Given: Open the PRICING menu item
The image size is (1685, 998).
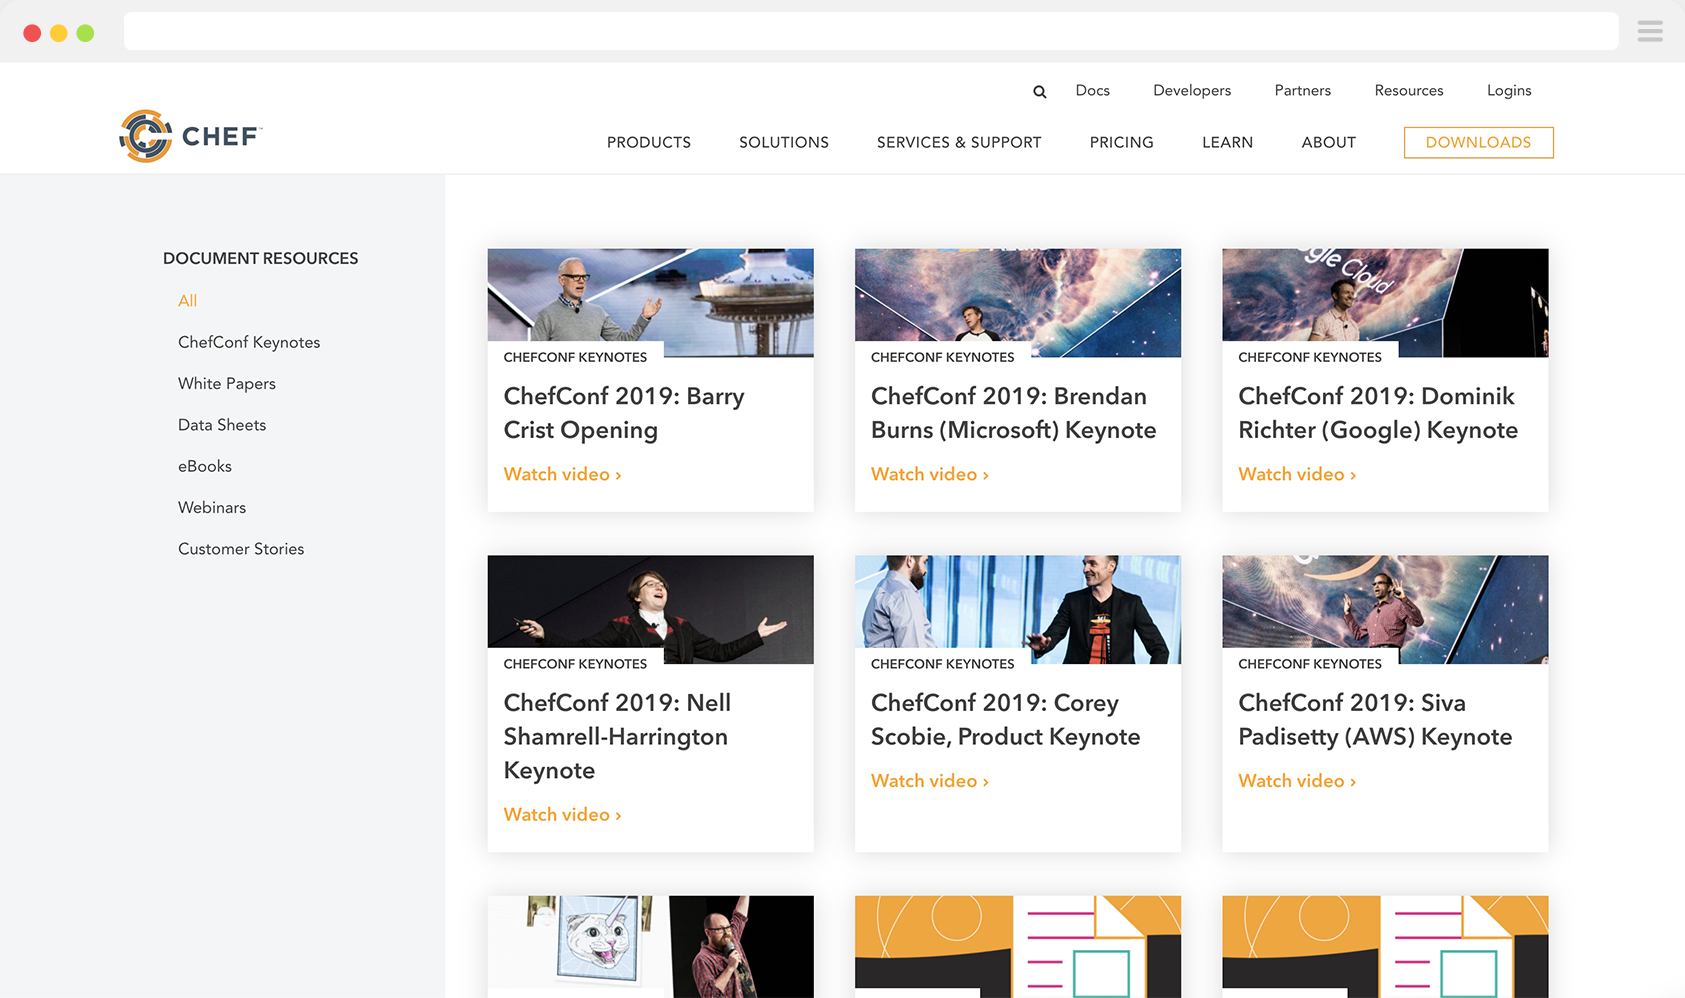Looking at the screenshot, I should (1121, 142).
